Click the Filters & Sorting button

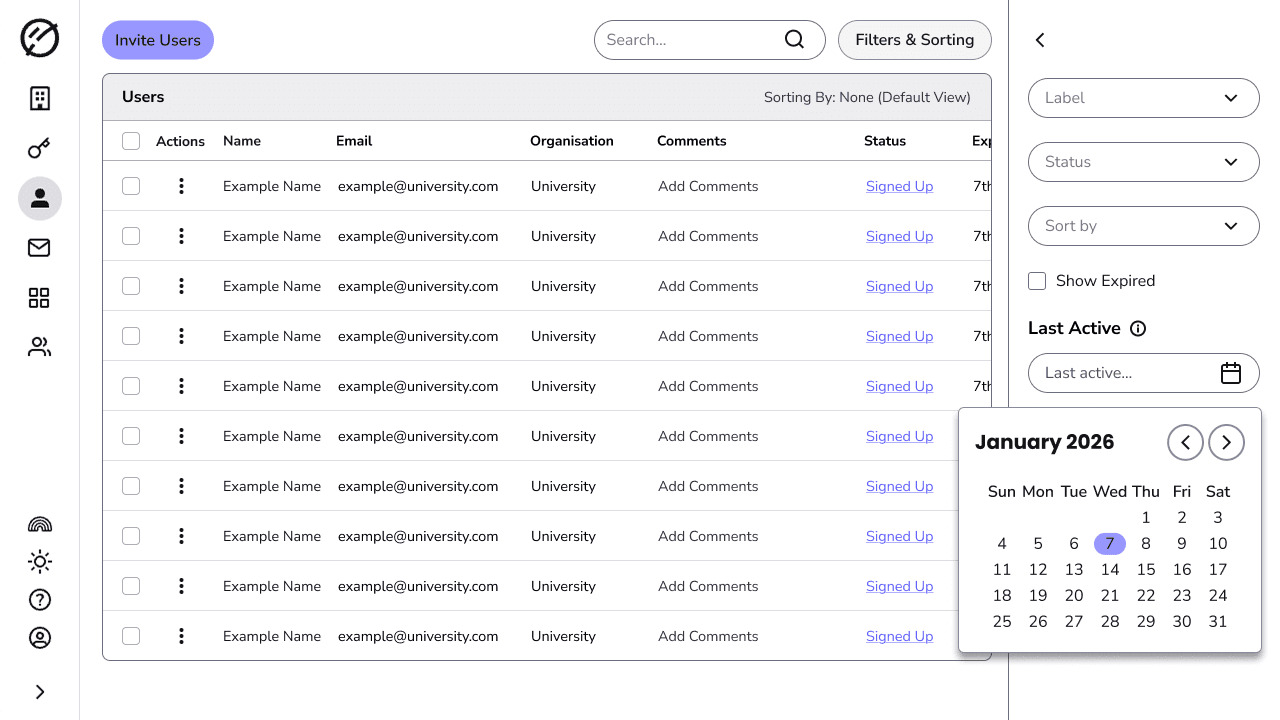click(x=915, y=40)
